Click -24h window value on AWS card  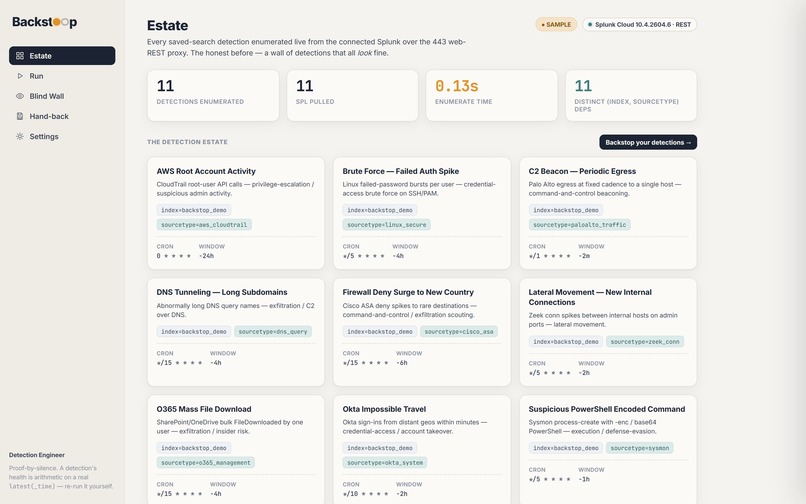click(x=207, y=256)
